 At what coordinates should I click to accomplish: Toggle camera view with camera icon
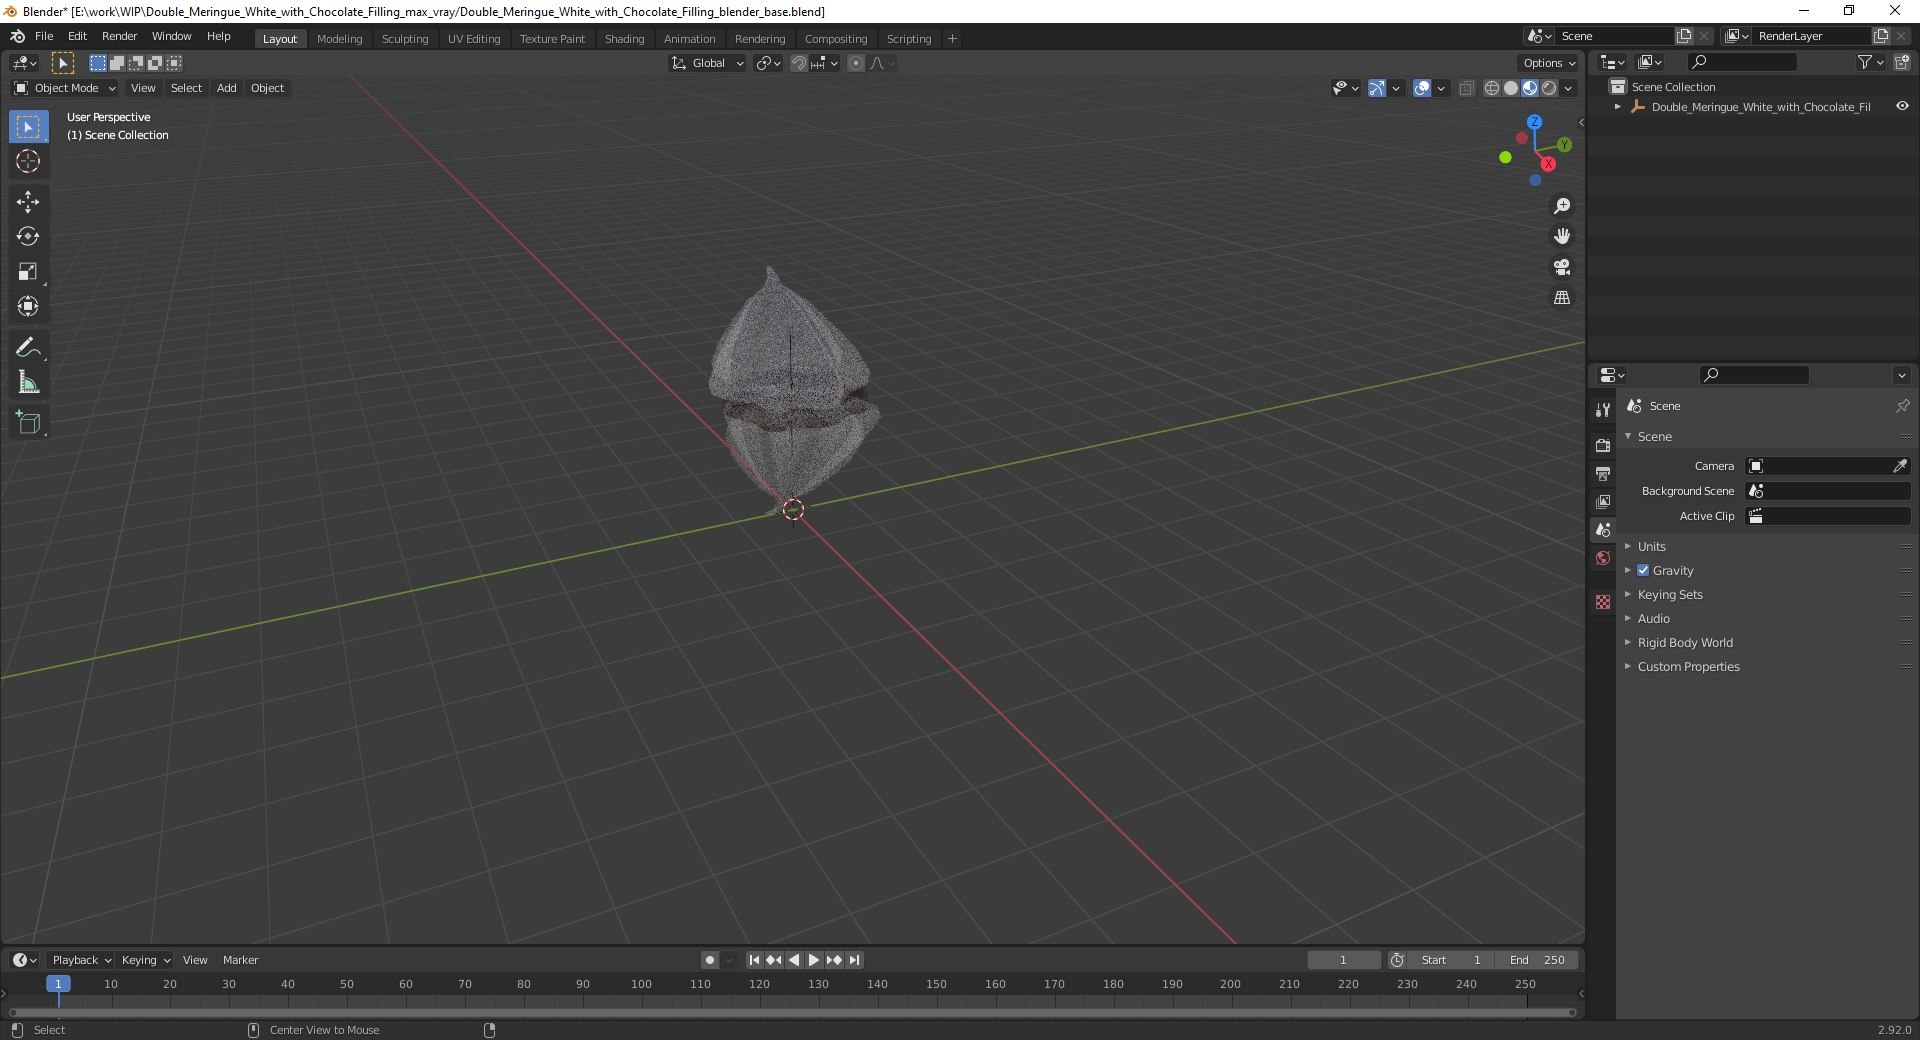(x=1562, y=267)
